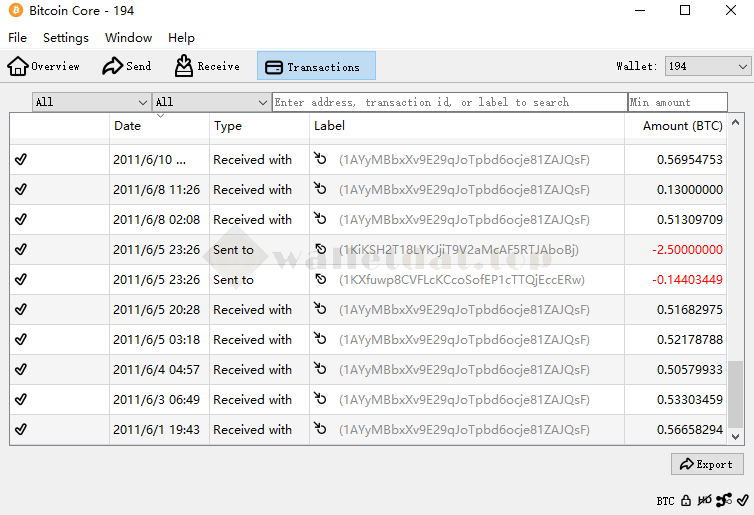Expand the transaction type filter dropdown
Screen dimensions: 754x515
coord(211,102)
